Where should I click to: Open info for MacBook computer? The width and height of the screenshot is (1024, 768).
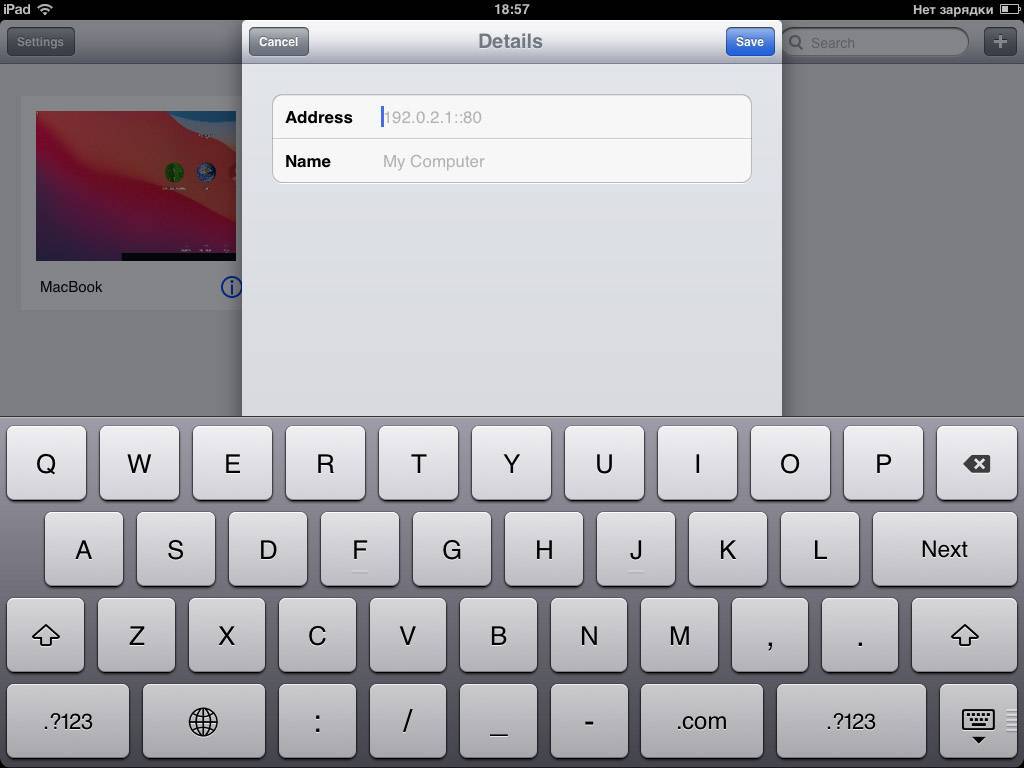coord(231,287)
